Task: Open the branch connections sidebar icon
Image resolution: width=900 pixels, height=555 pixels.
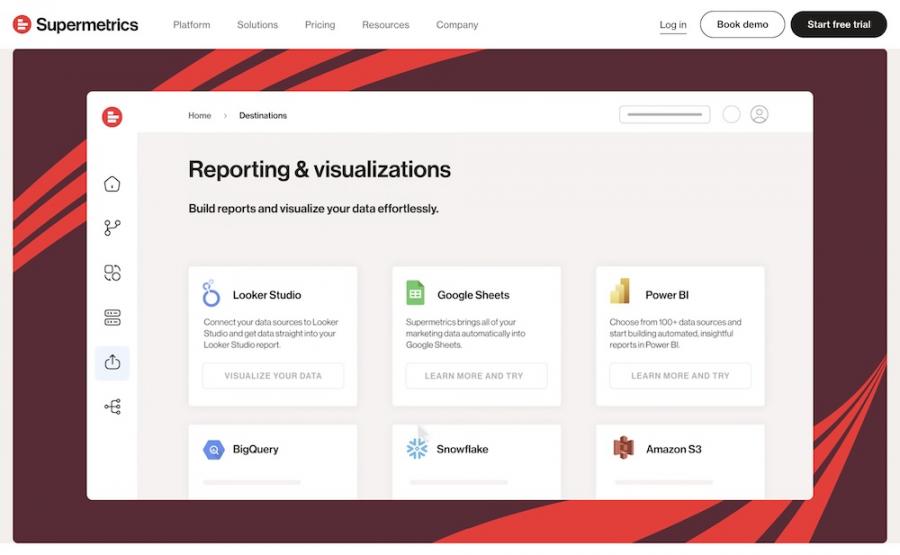Action: coord(112,228)
